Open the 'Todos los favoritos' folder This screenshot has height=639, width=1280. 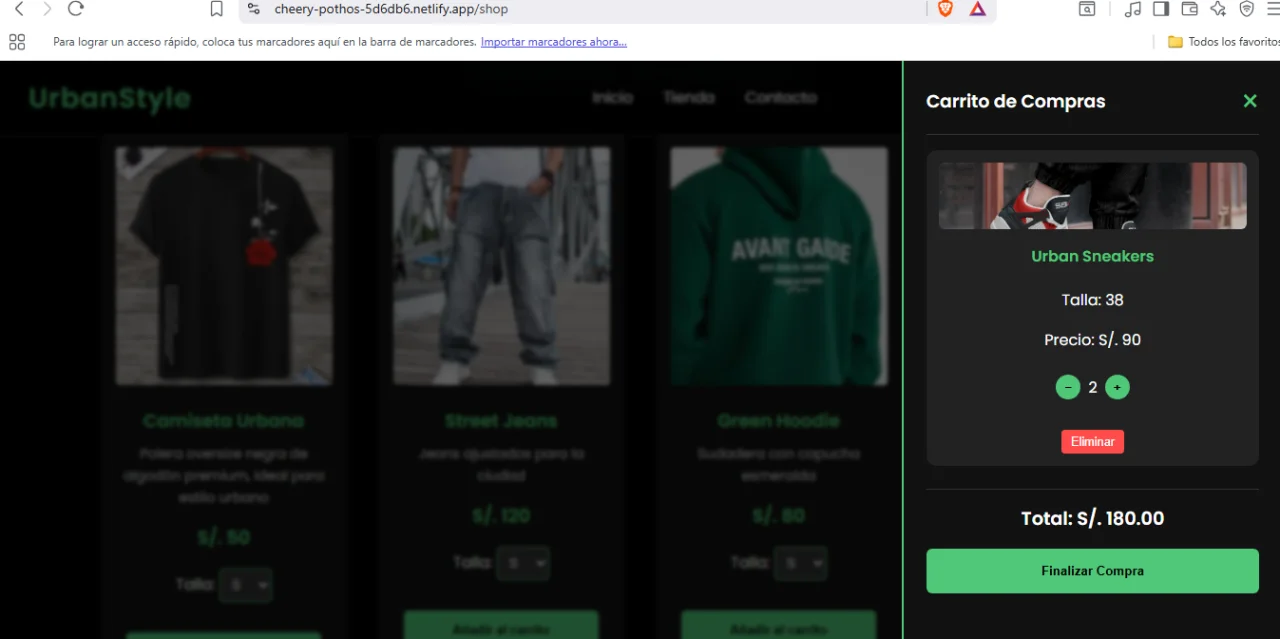1224,42
